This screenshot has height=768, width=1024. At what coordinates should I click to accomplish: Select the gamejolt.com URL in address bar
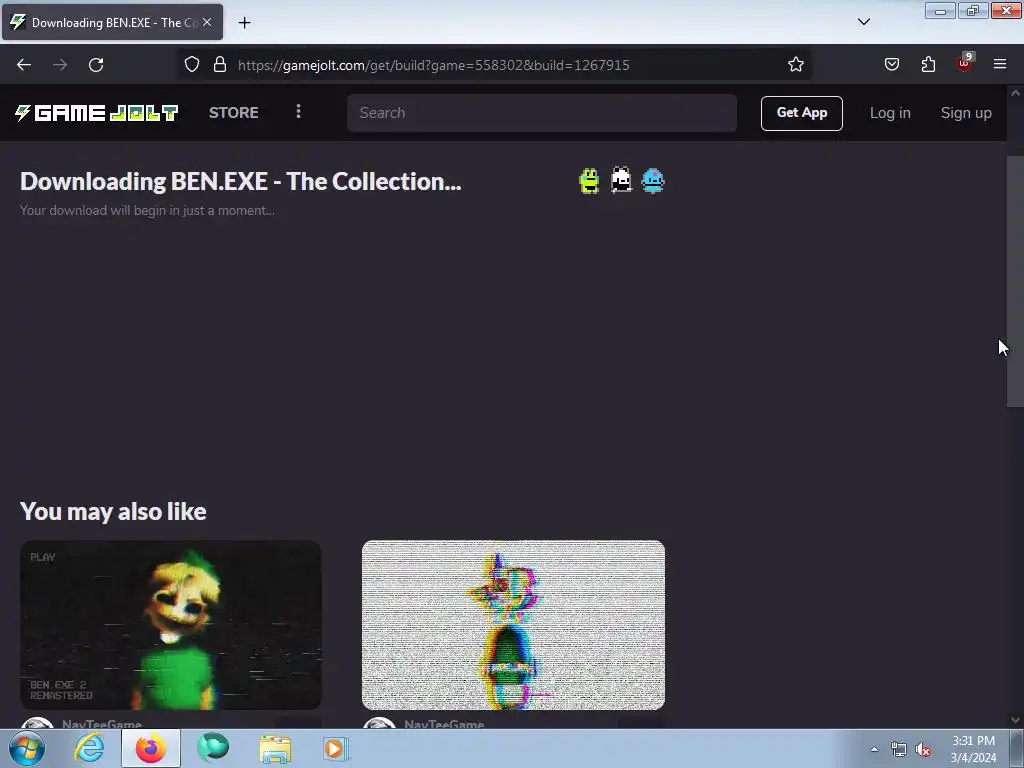click(x=434, y=65)
